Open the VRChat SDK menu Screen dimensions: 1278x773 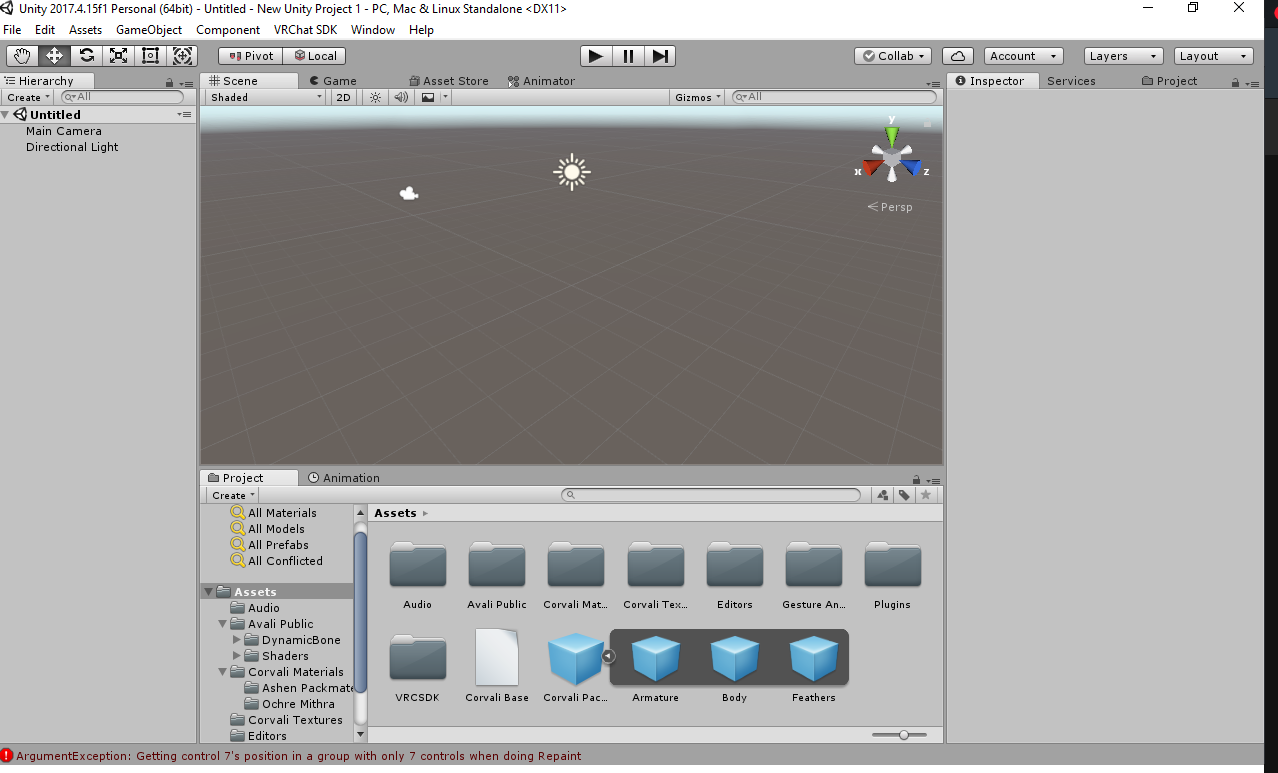pyautogui.click(x=305, y=30)
